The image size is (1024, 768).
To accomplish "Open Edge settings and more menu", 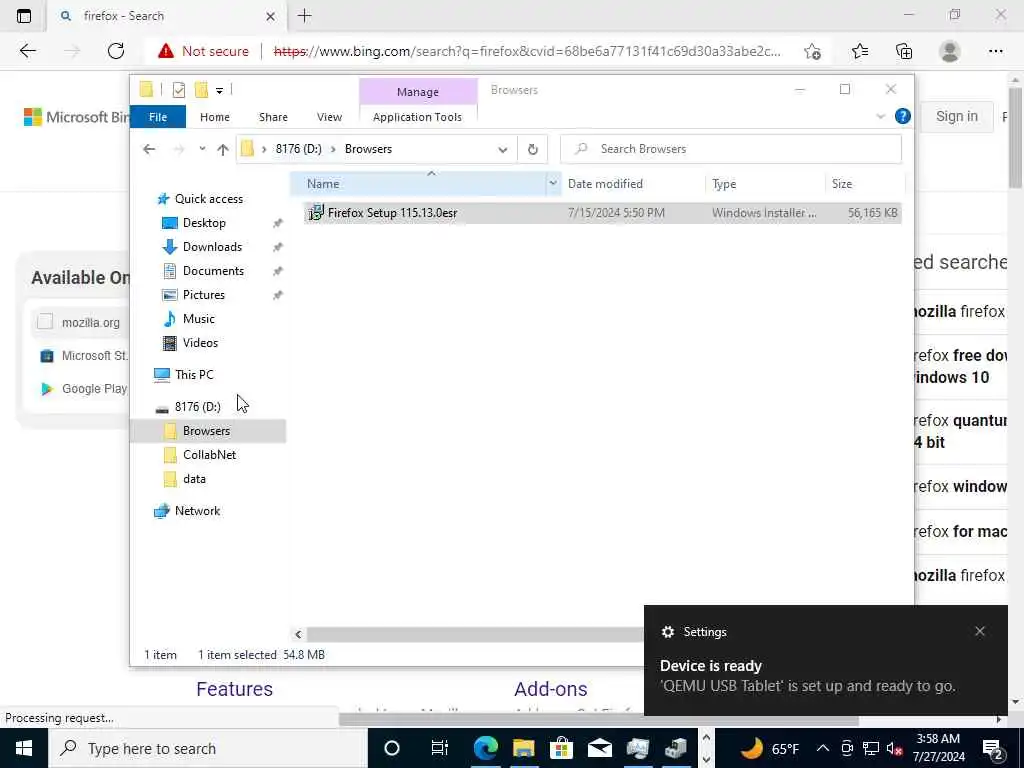I will tap(995, 51).
